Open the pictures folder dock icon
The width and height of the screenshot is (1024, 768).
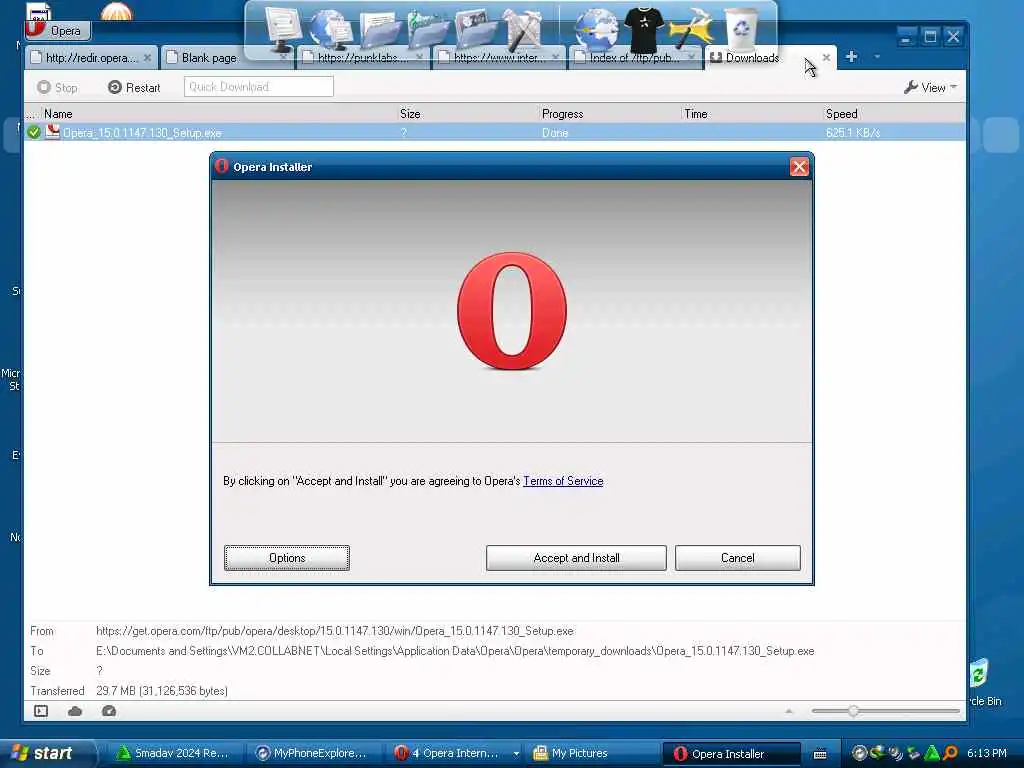pyautogui.click(x=476, y=30)
